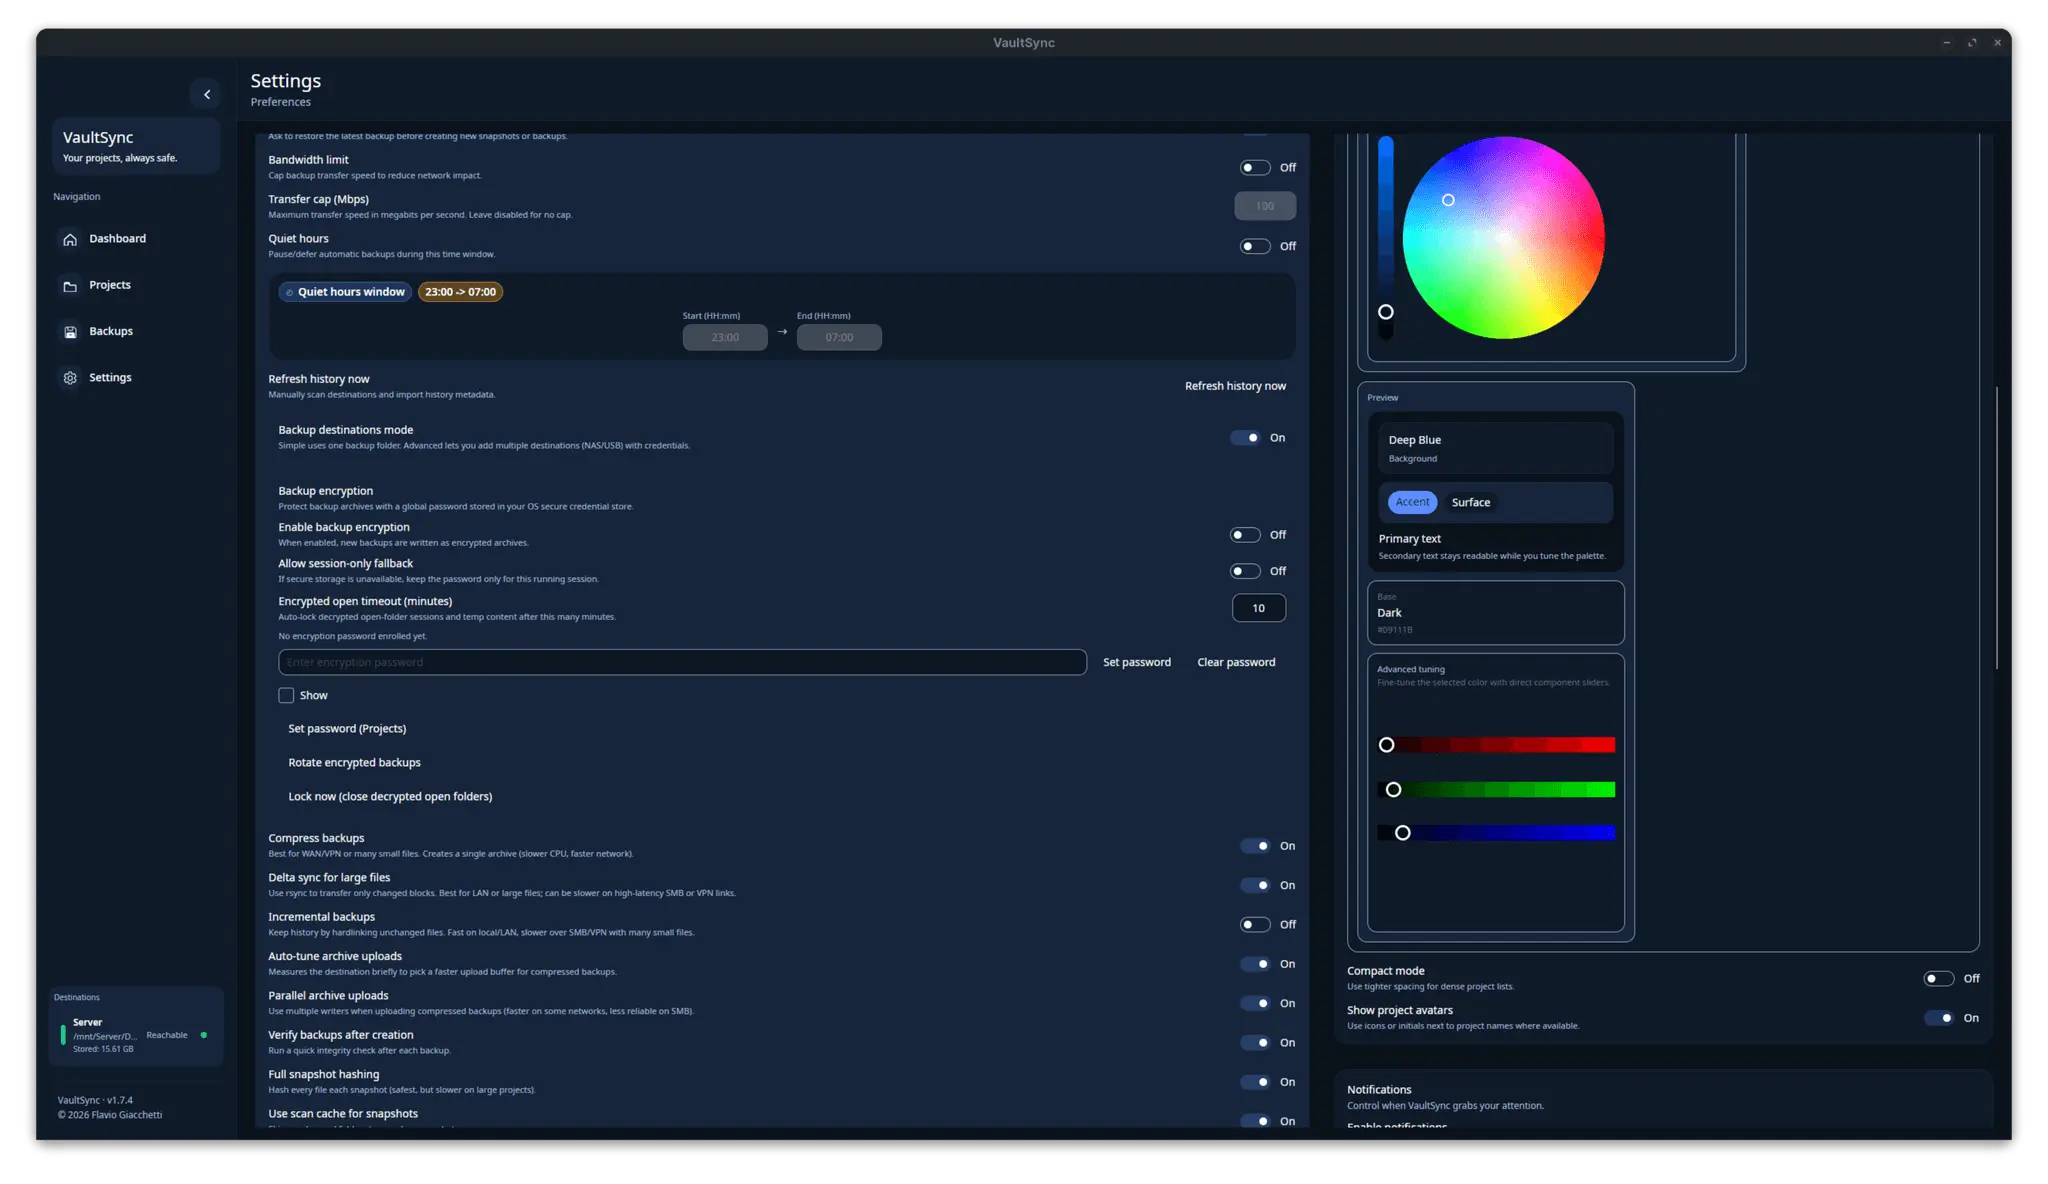
Task: Collapse the sidebar with the back chevron
Action: pyautogui.click(x=206, y=94)
